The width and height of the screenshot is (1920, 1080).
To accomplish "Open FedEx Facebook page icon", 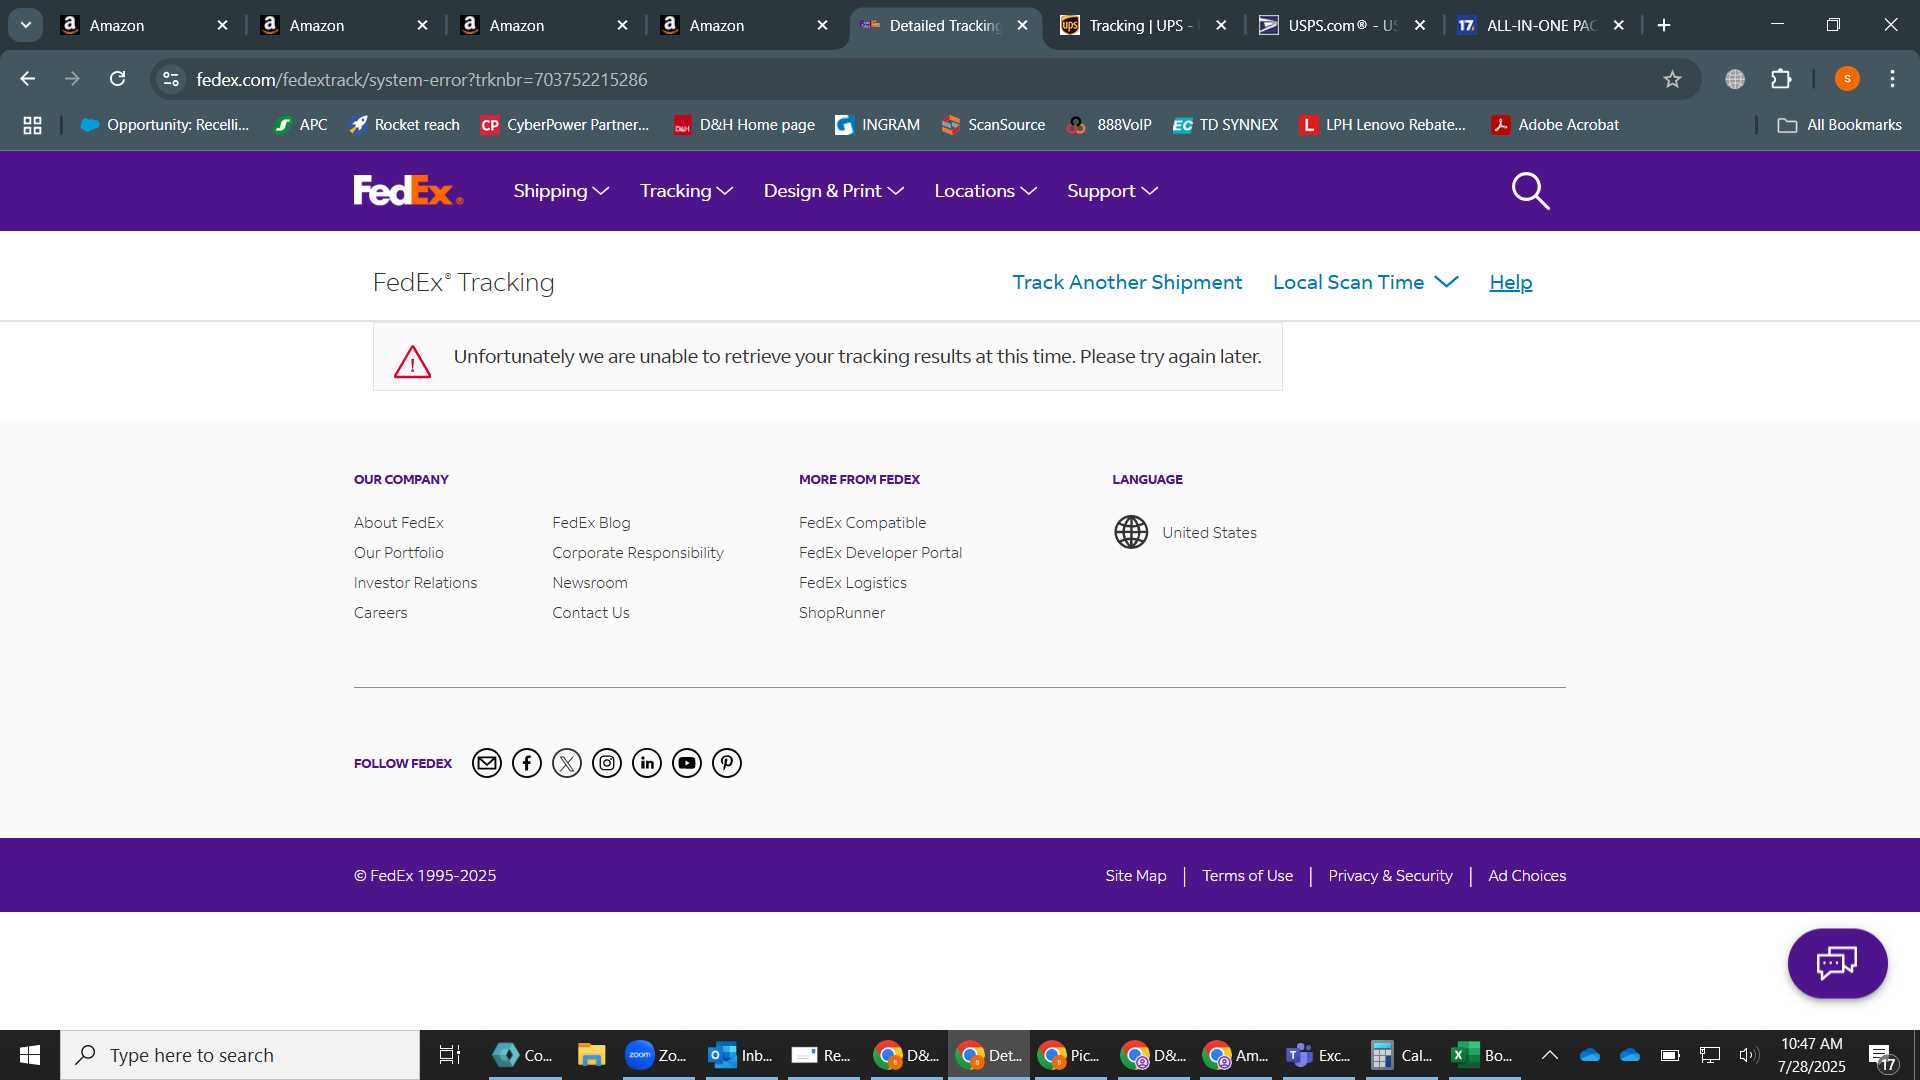I will pos(527,763).
